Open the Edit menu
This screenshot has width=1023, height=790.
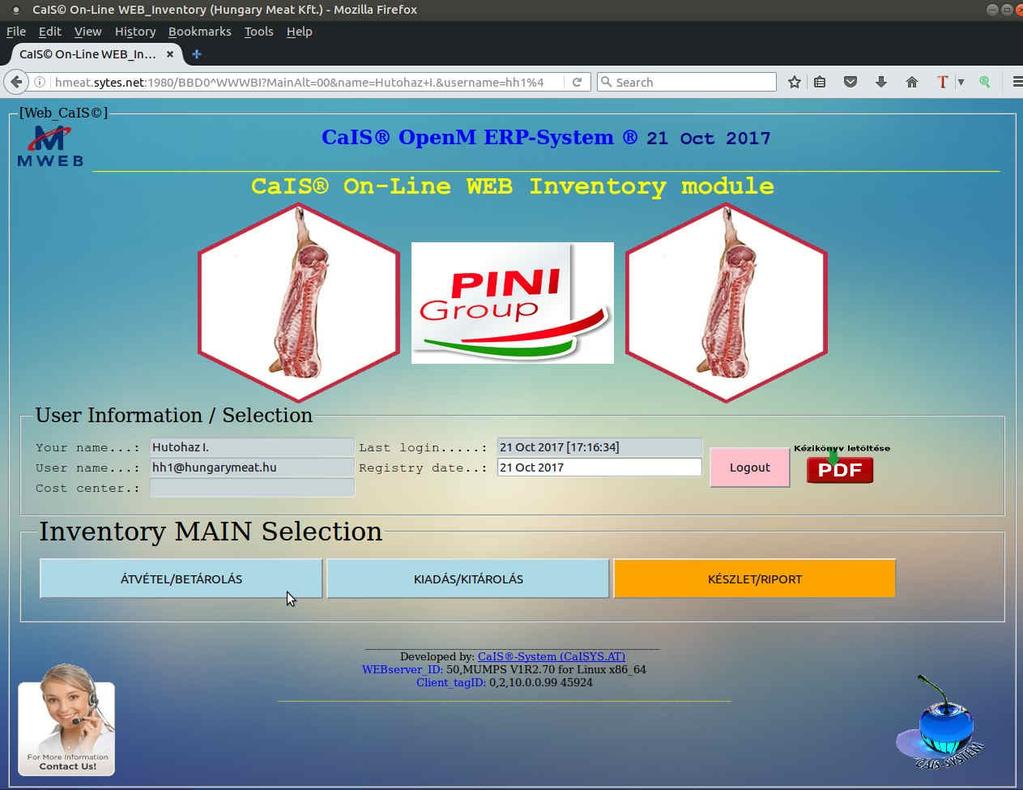[50, 31]
